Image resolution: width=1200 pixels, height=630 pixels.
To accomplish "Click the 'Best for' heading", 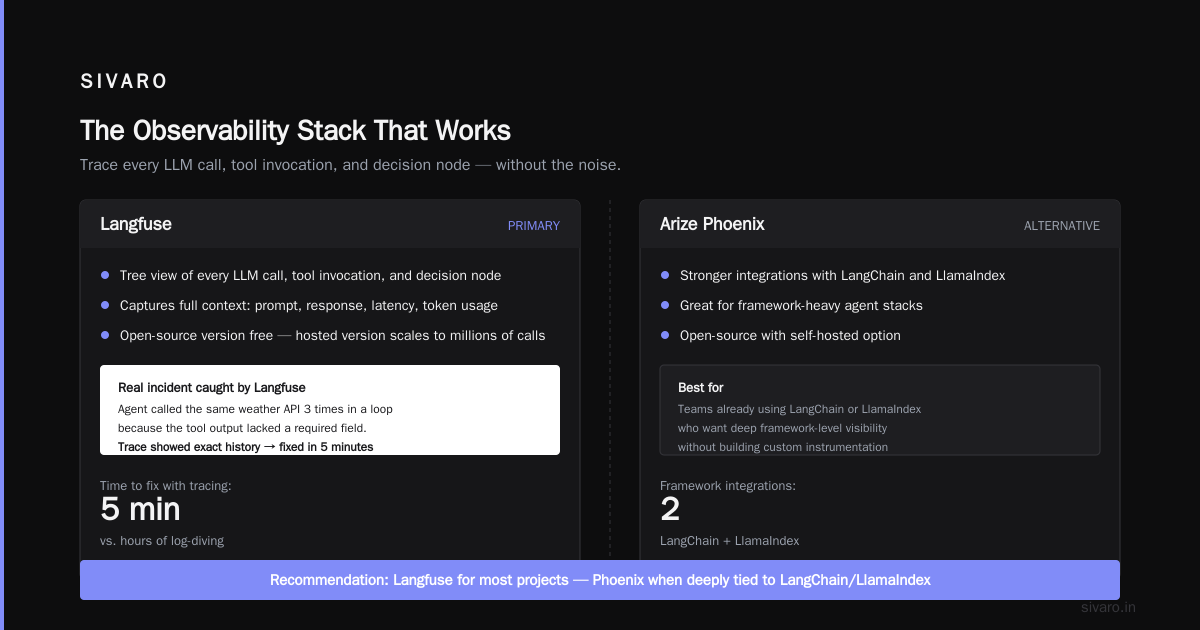I will pos(700,387).
